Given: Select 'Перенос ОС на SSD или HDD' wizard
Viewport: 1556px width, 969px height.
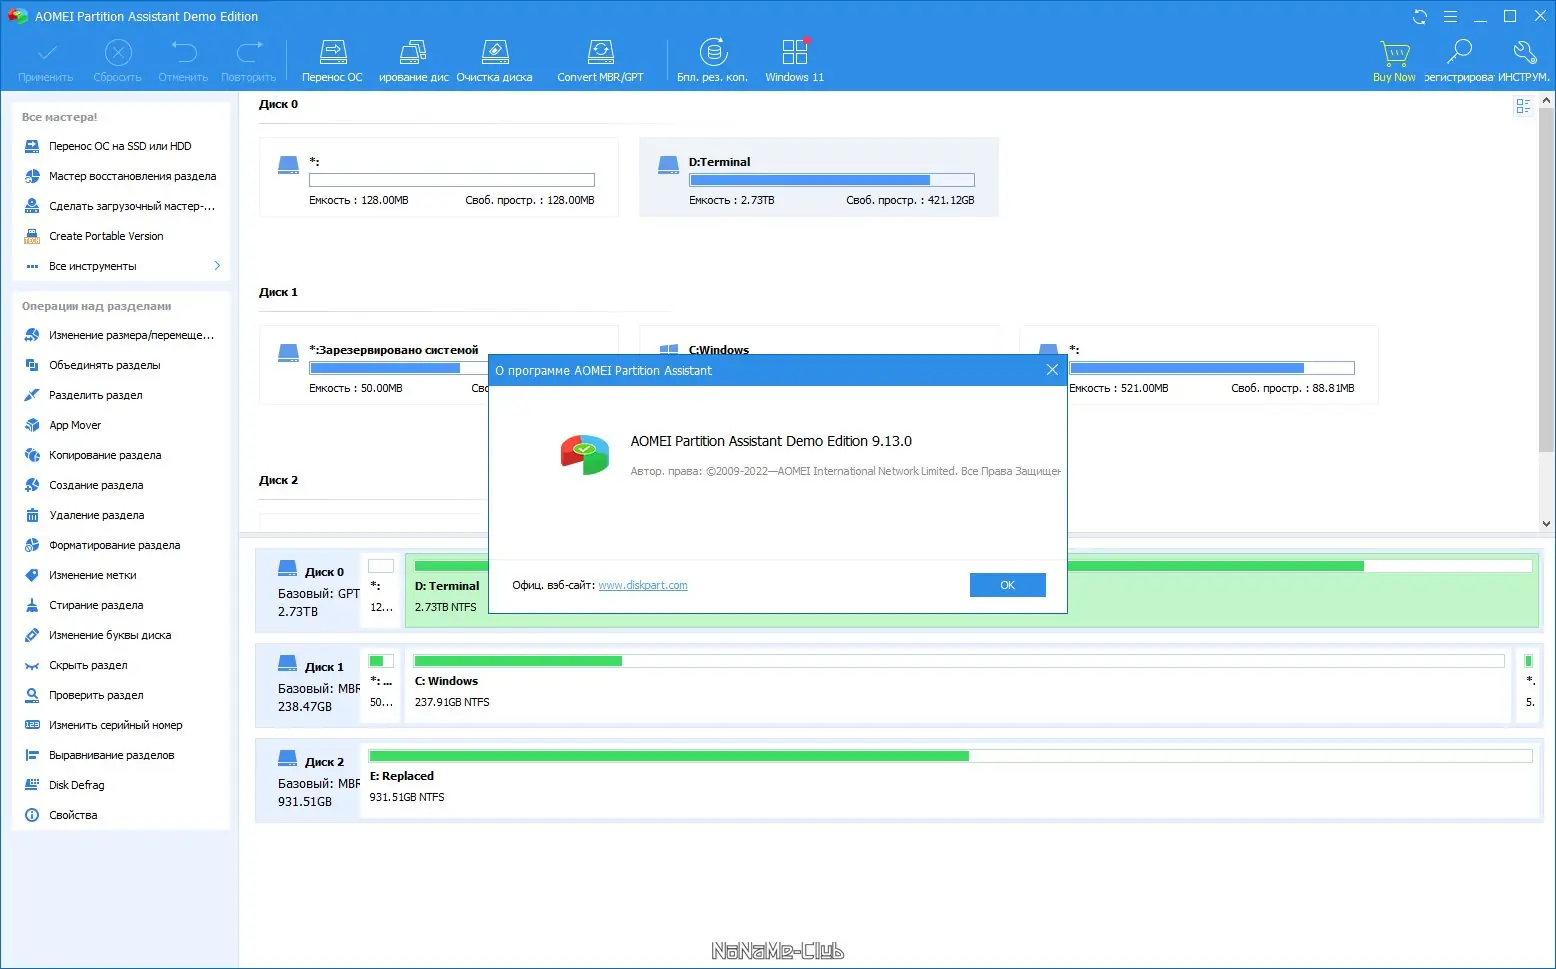Looking at the screenshot, I should [x=120, y=146].
